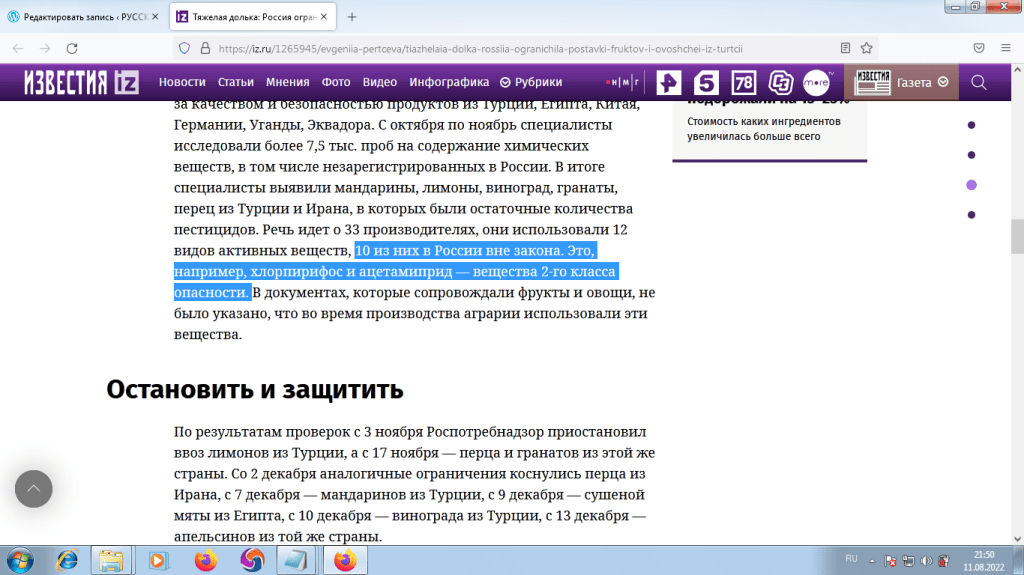This screenshot has height=575, width=1024.
Task: Open the Izvestia iz logo homepage
Action: (82, 82)
